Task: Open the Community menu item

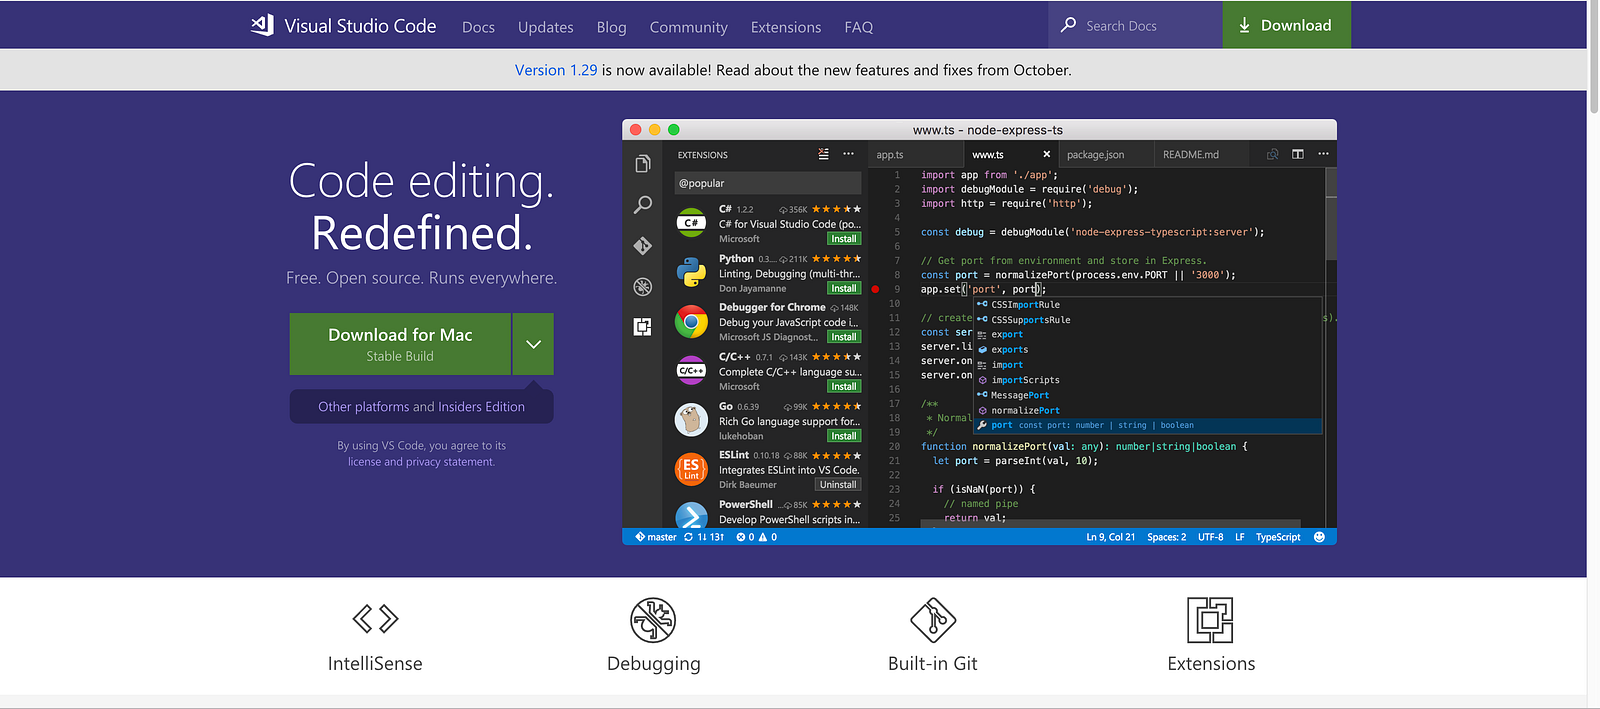Action: click(689, 27)
